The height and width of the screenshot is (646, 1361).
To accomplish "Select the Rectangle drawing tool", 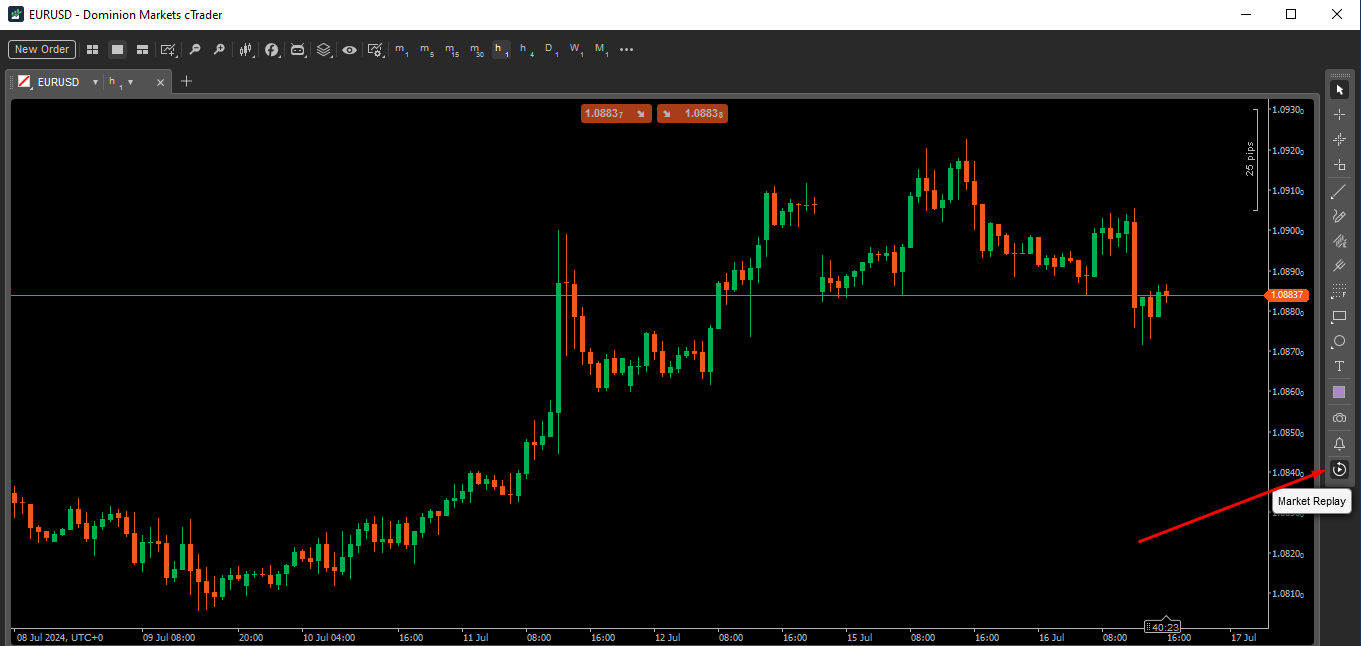I will point(1339,317).
